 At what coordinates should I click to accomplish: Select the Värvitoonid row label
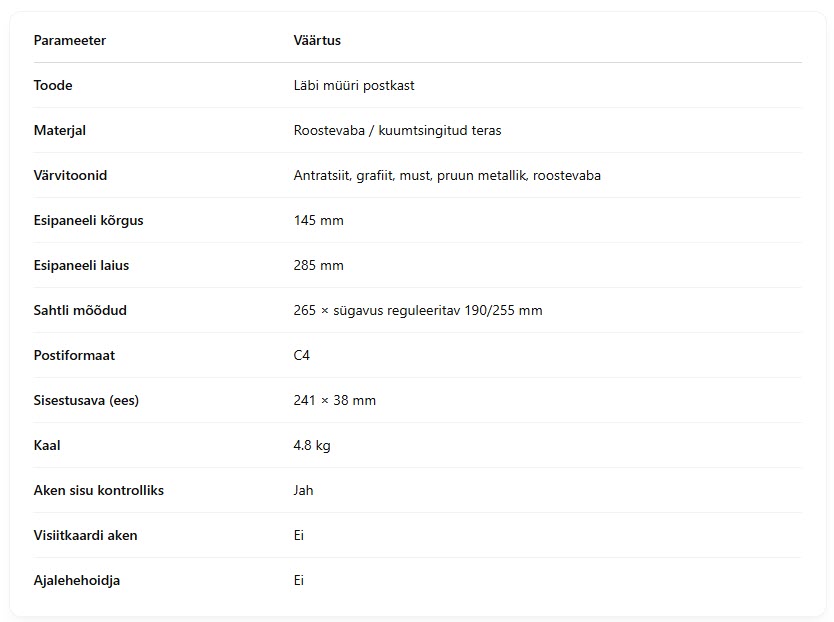pyautogui.click(x=70, y=175)
